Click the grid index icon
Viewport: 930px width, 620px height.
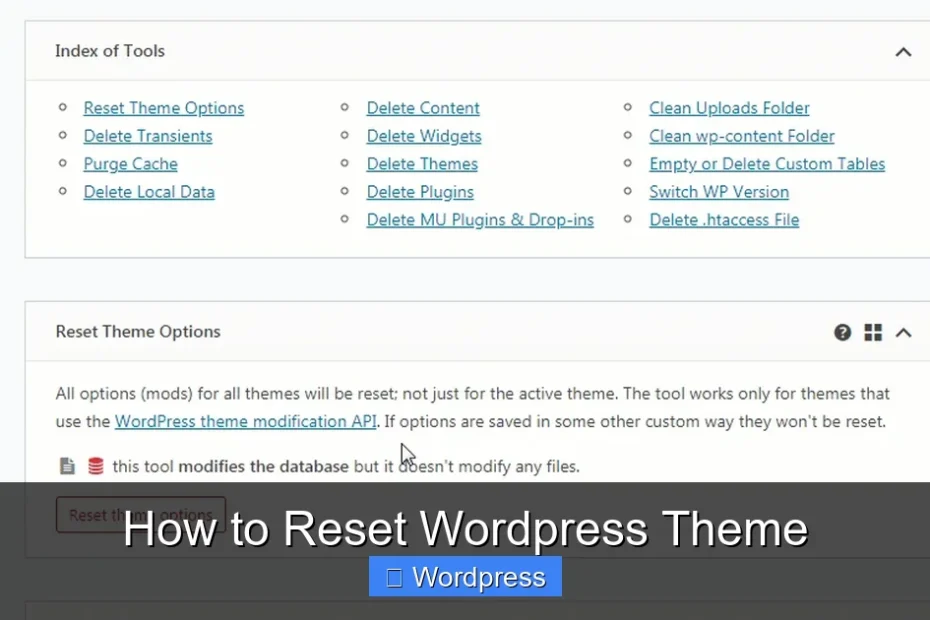[872, 332]
